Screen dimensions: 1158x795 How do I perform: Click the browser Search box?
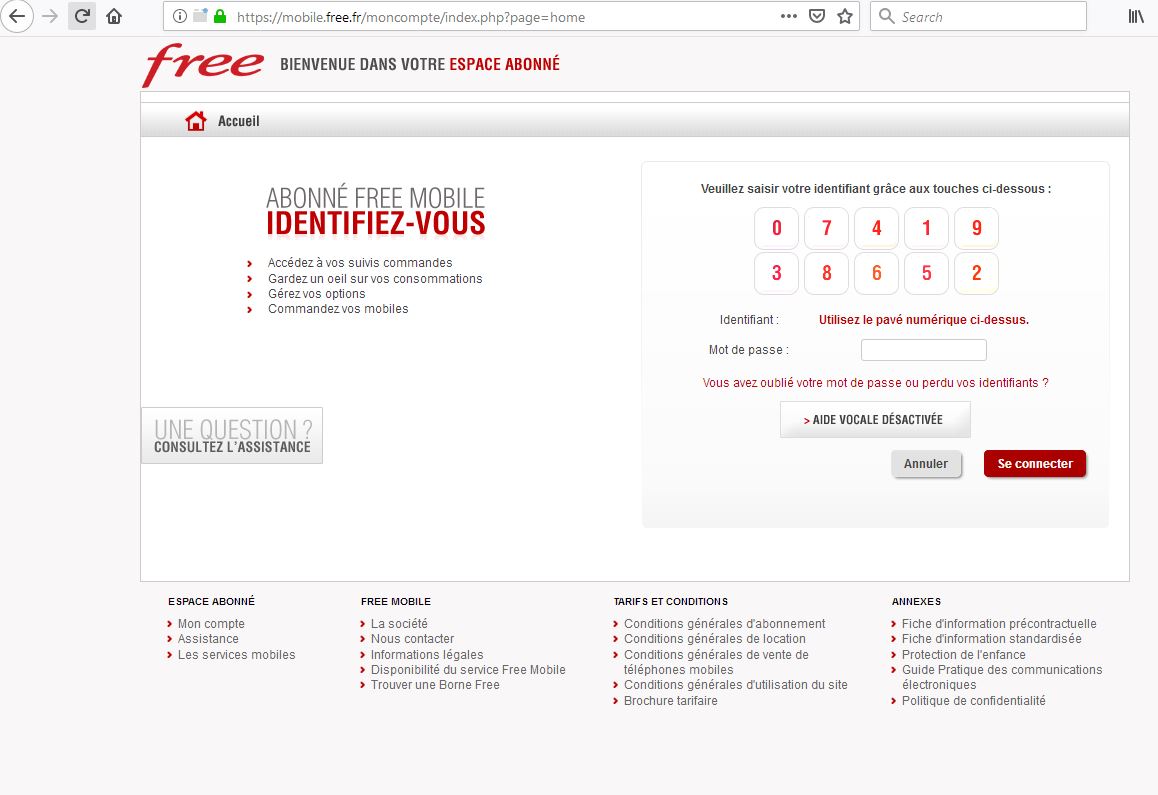pyautogui.click(x=978, y=16)
